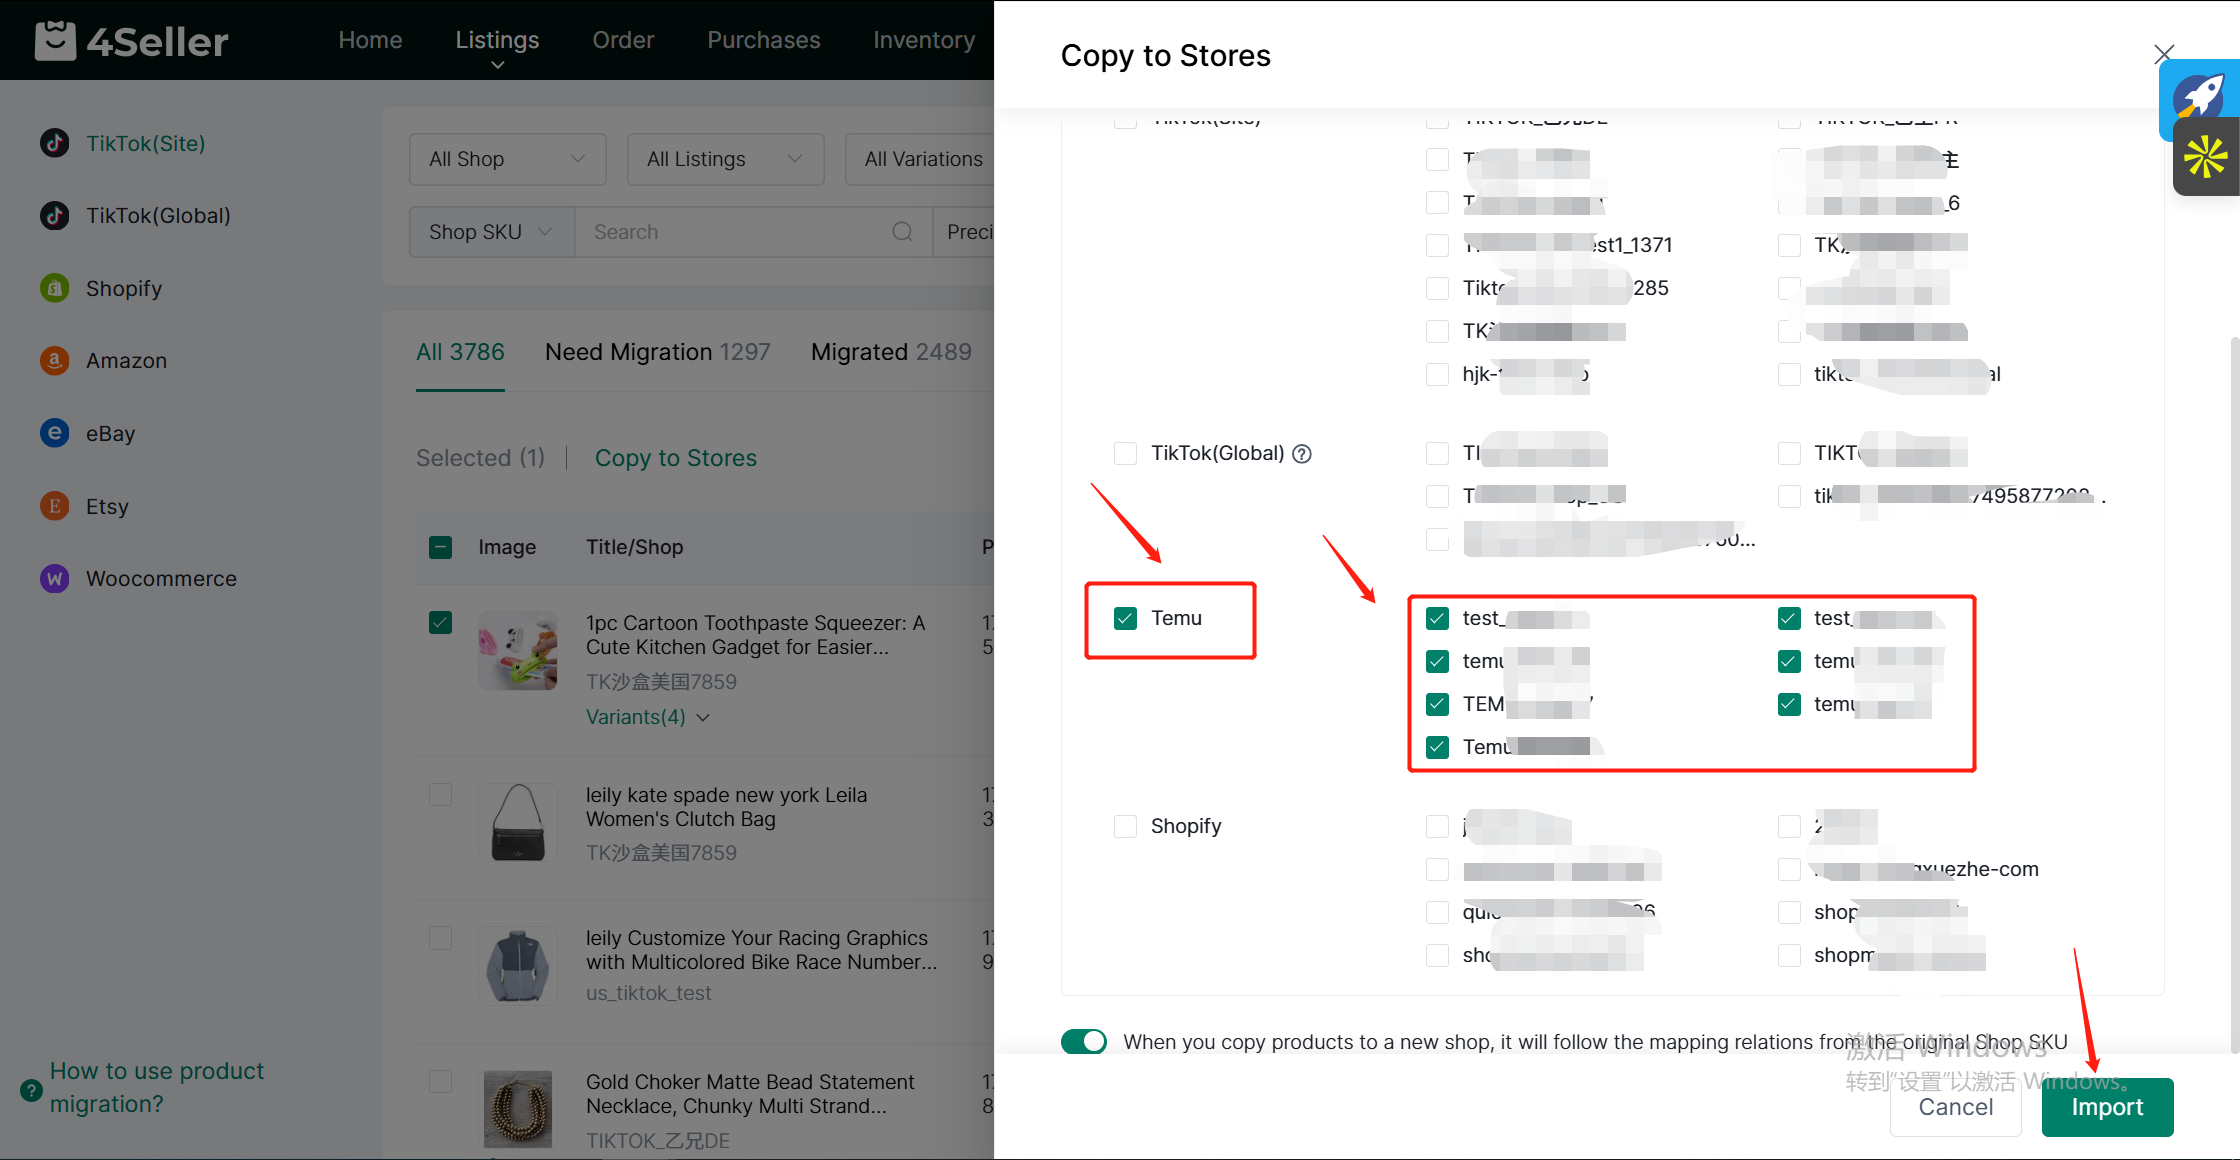Uncheck the Temu platform checkbox
Viewport: 2240px width, 1160px height.
click(1126, 618)
